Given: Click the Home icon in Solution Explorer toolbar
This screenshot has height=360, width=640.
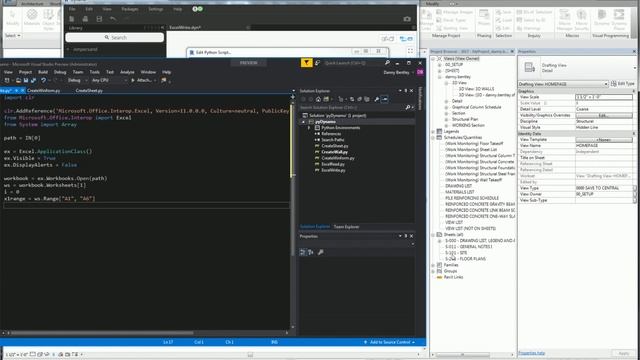Looking at the screenshot, I should [x=318, y=99].
